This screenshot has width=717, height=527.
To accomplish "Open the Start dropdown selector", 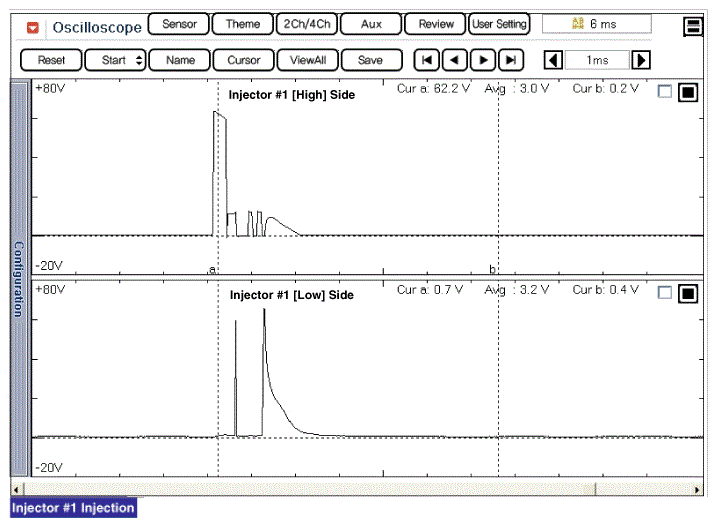I will [x=115, y=60].
